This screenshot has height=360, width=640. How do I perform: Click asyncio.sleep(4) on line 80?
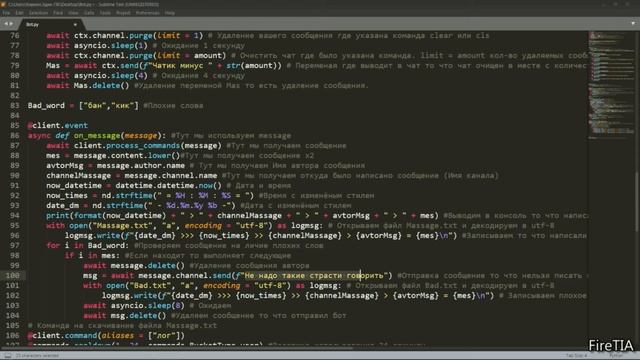coord(111,76)
